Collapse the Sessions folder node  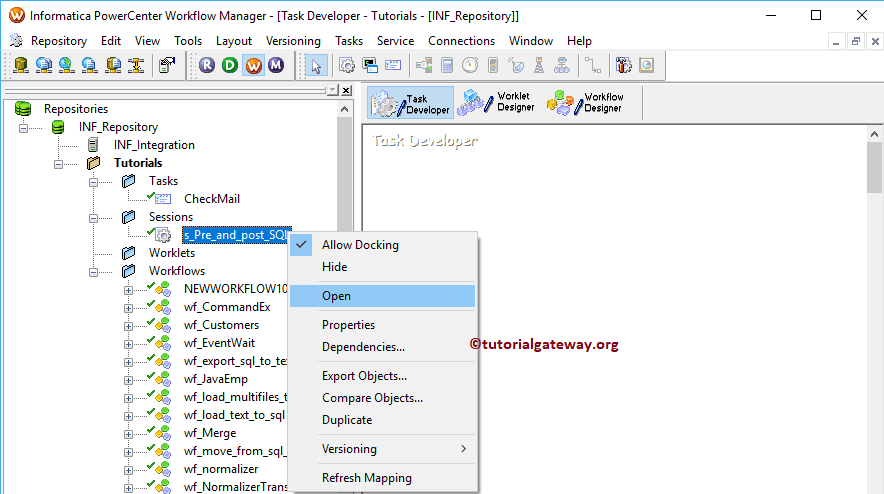(x=93, y=218)
